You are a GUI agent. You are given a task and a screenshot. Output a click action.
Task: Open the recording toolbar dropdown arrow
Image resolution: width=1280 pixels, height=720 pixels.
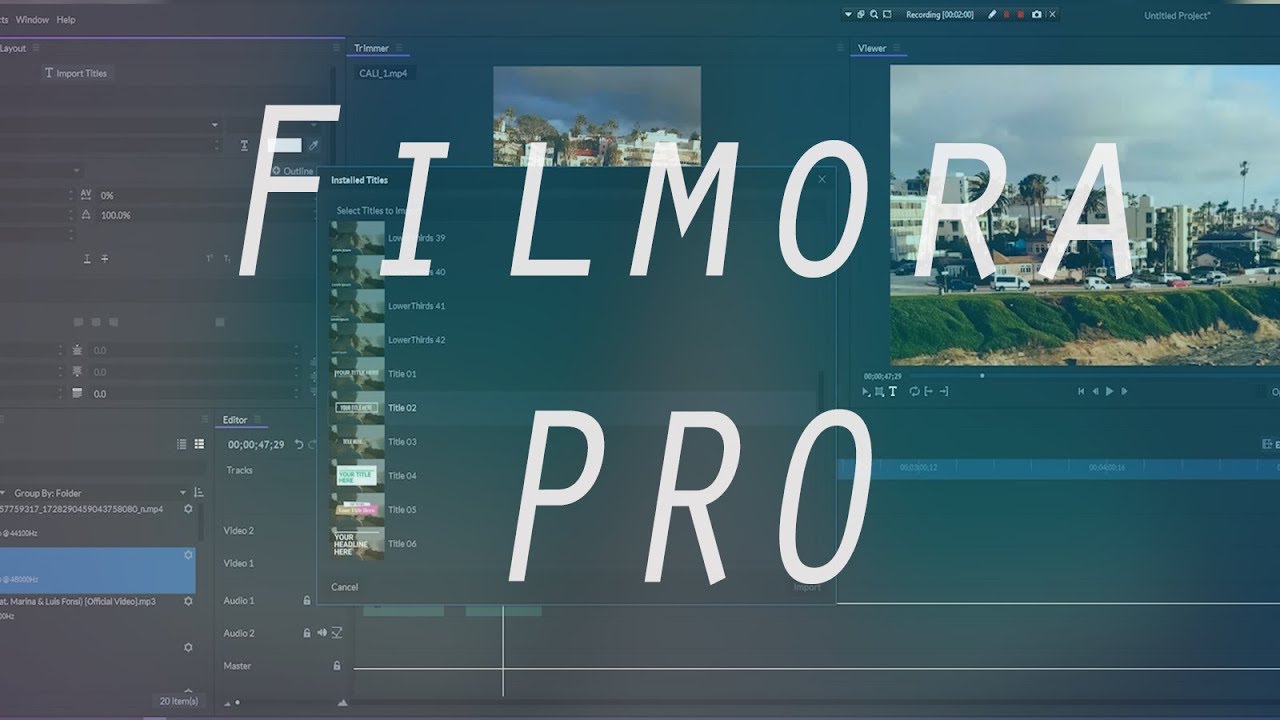(x=849, y=15)
